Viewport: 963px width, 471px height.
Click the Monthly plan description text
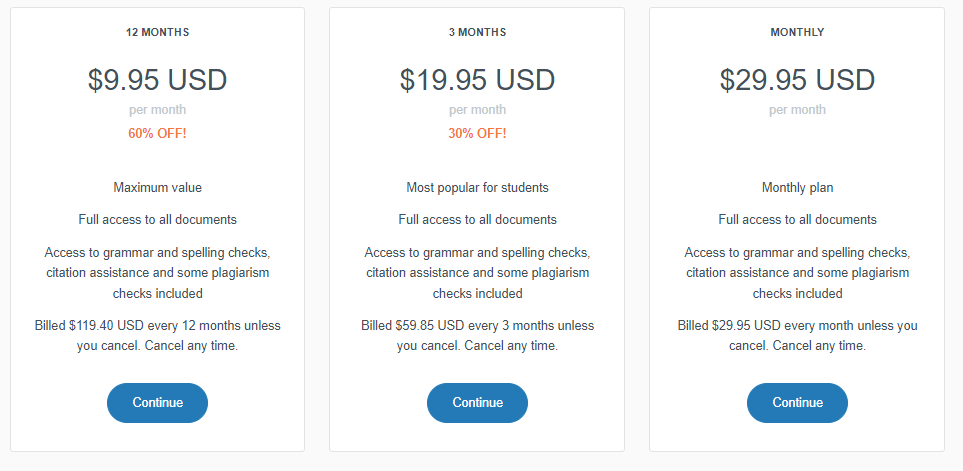coord(797,187)
